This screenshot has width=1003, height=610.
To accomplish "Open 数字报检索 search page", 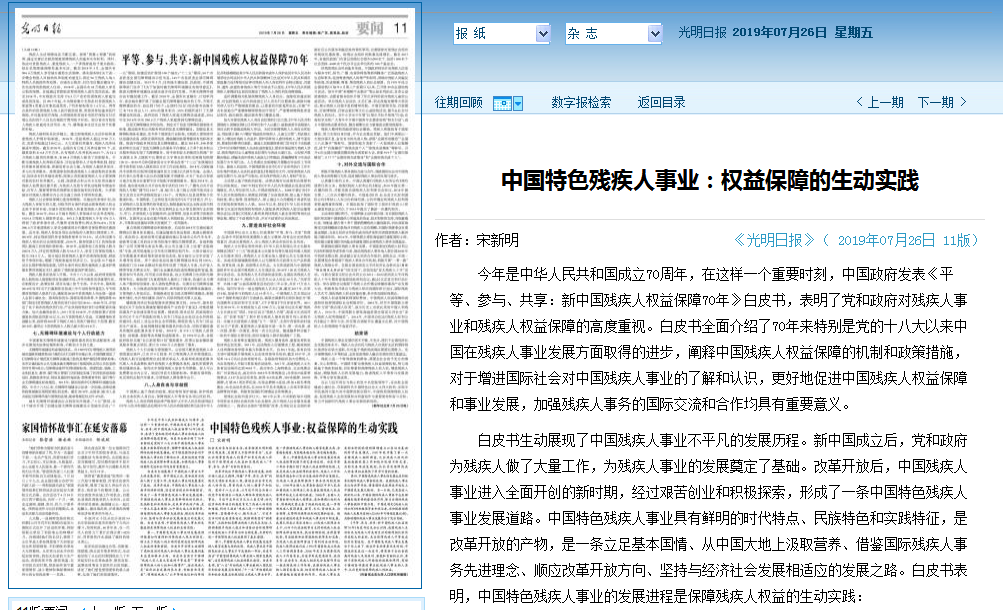I will pyautogui.click(x=581, y=102).
